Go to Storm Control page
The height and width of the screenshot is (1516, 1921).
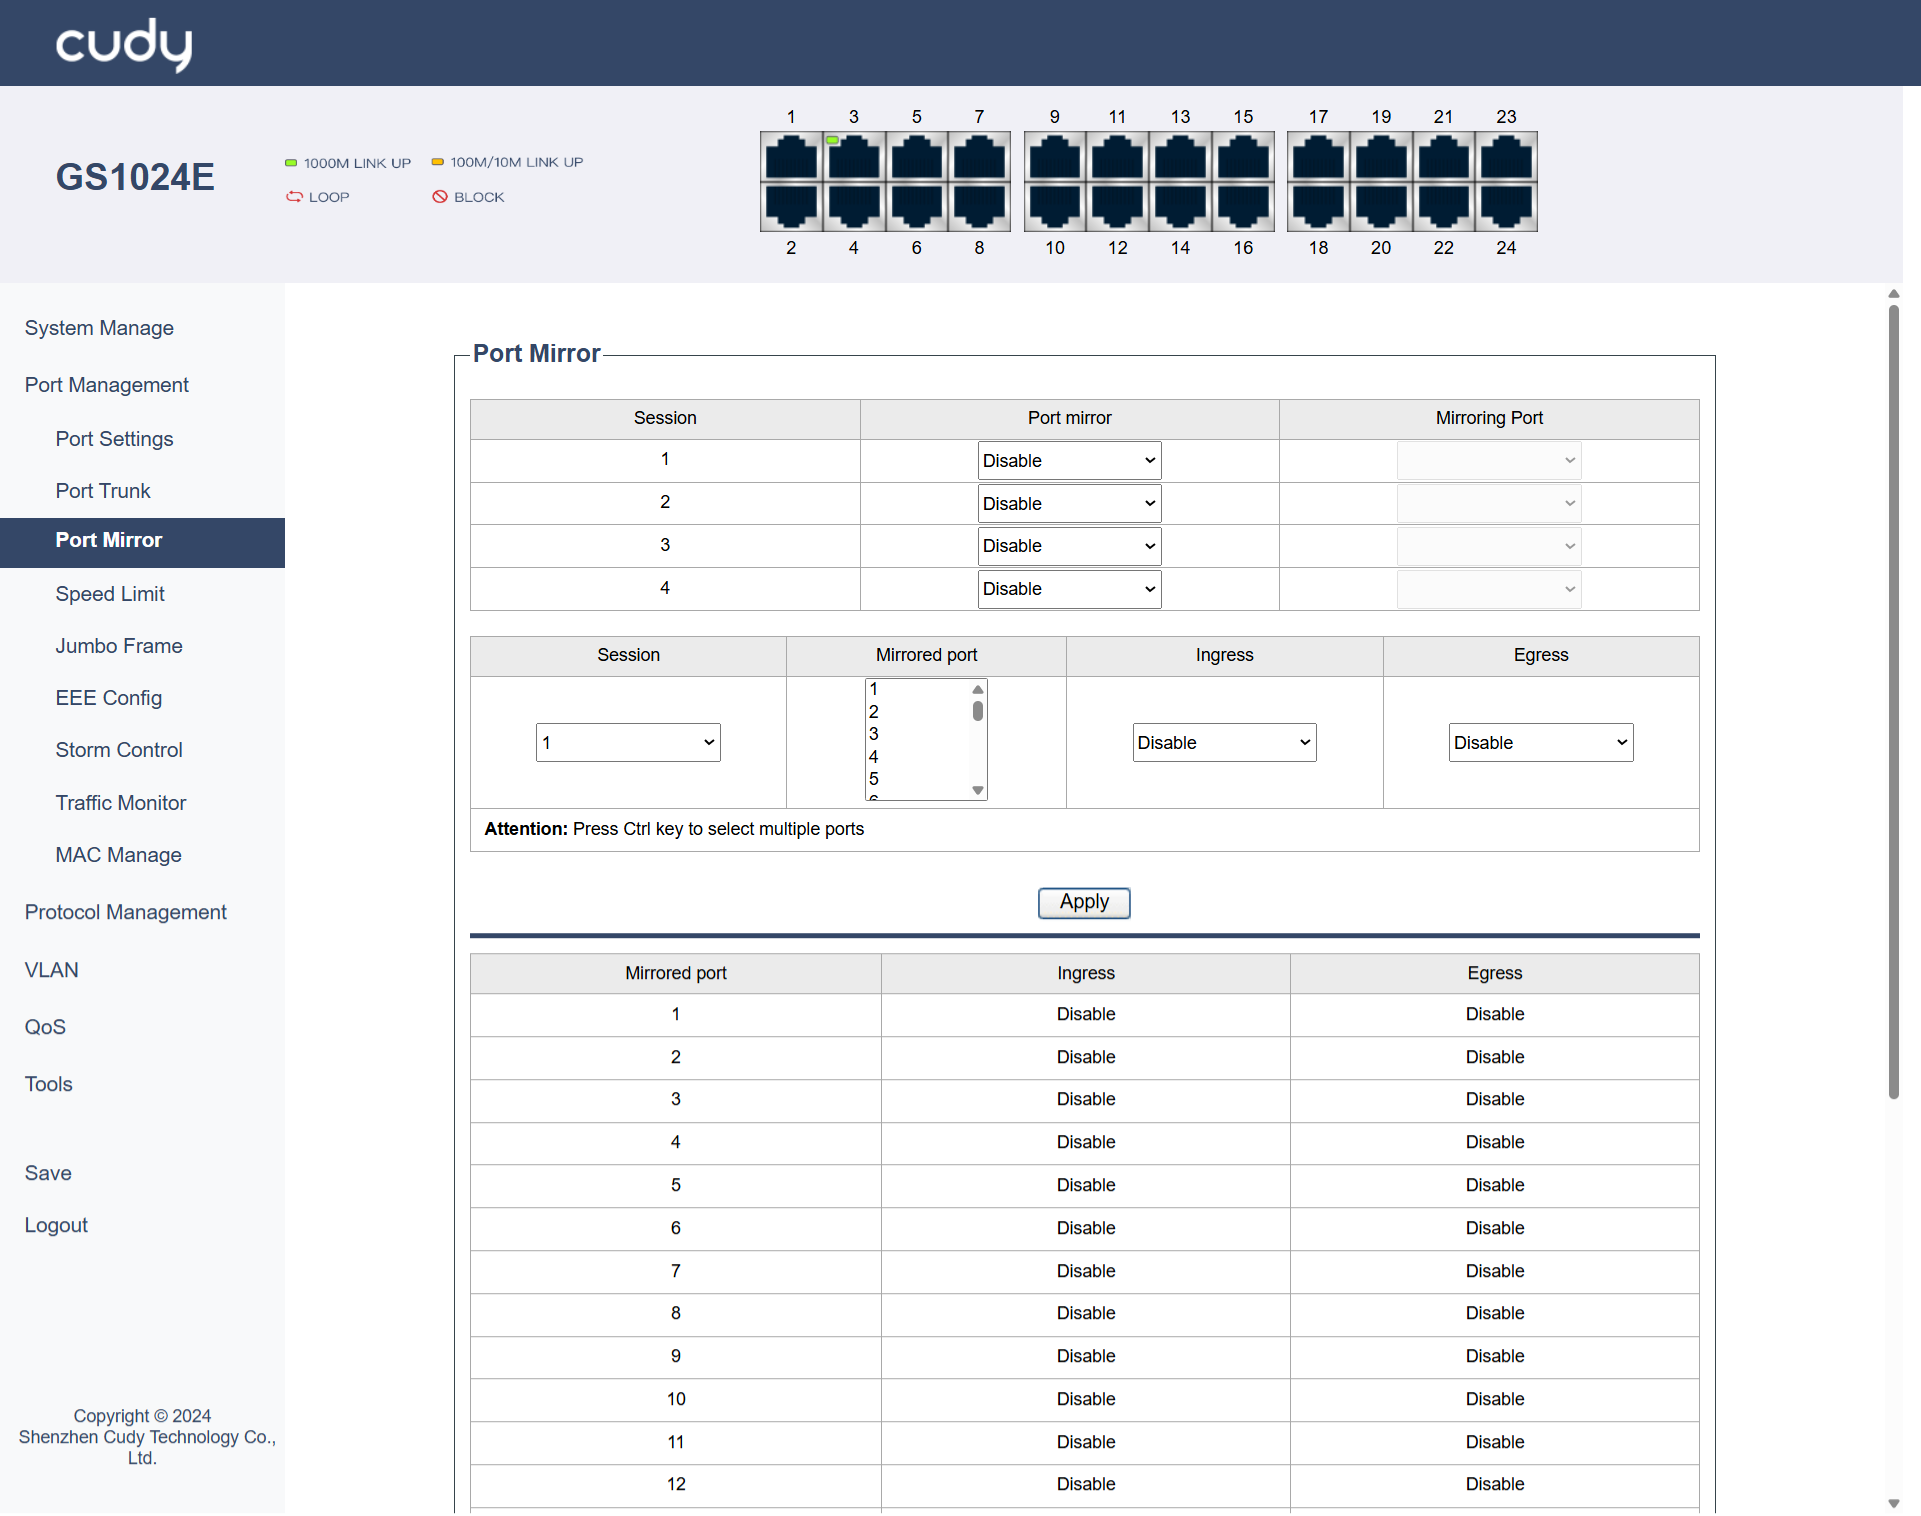pyautogui.click(x=119, y=750)
